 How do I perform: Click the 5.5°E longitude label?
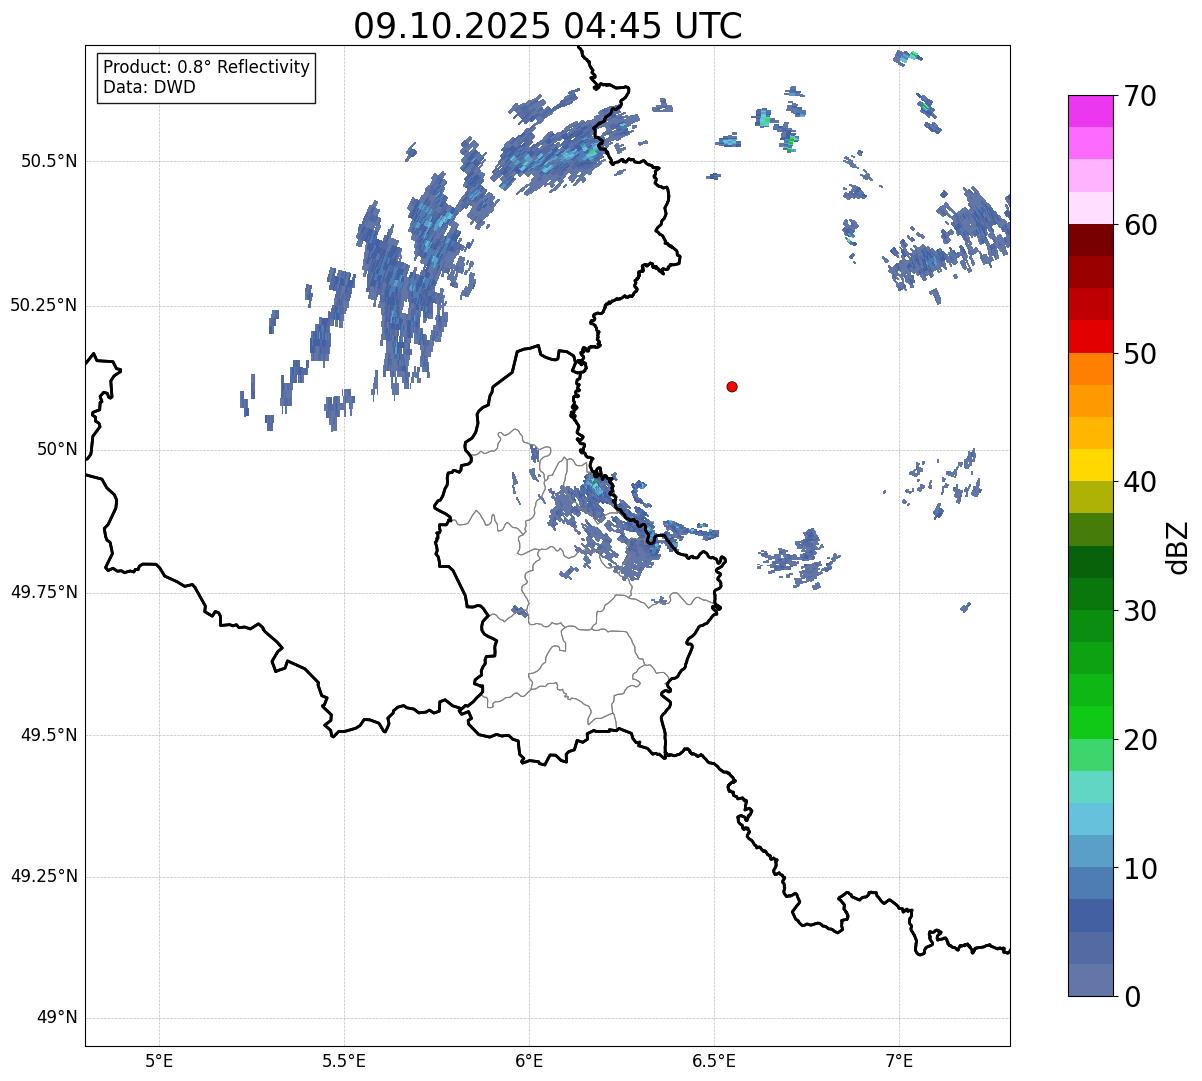click(x=344, y=1061)
